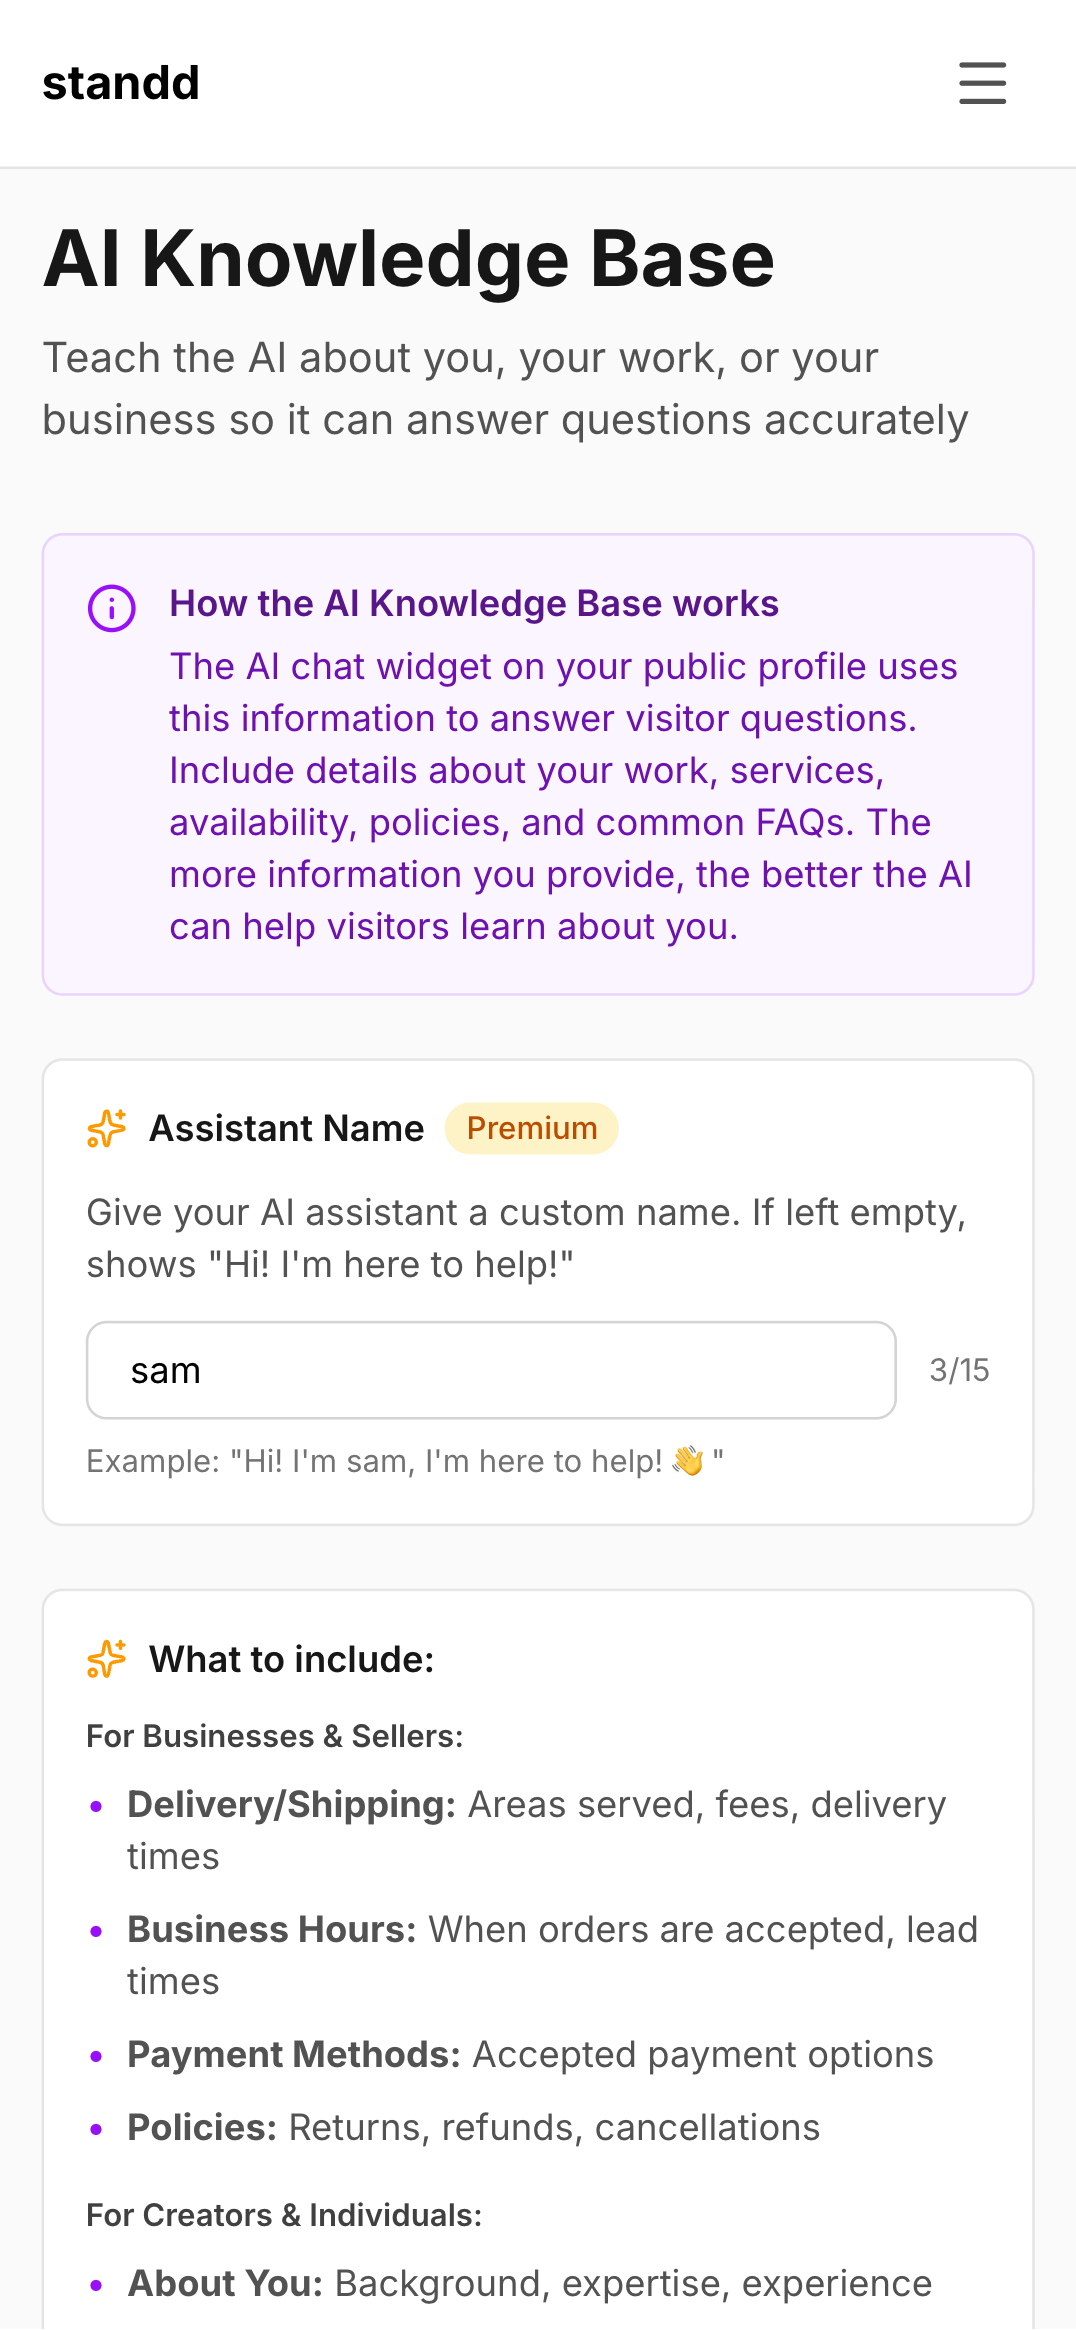
Task: Click the standd logo
Action: (120, 82)
